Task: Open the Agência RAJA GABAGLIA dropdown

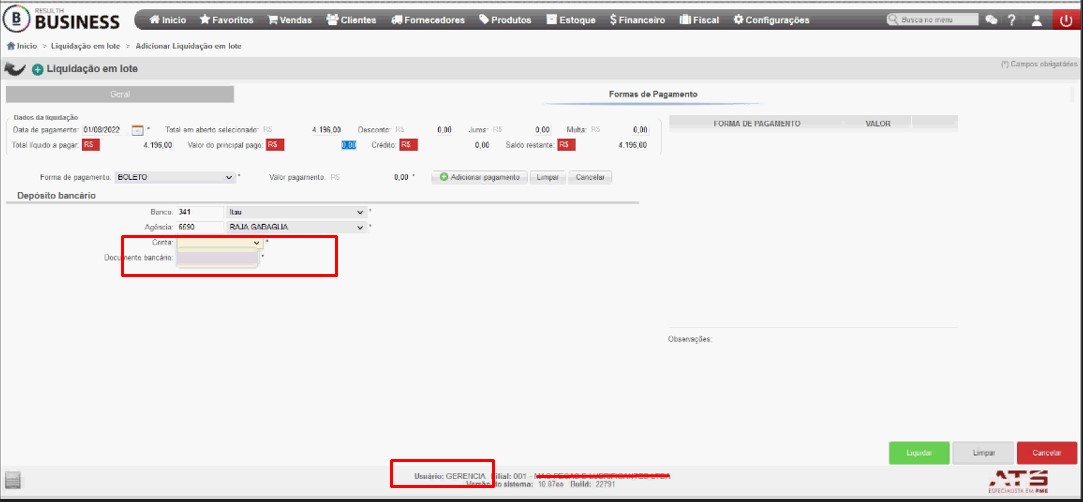Action: click(296, 227)
